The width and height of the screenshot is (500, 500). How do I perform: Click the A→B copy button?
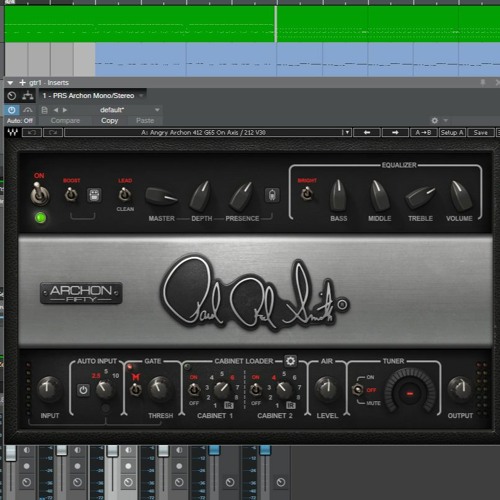coord(423,133)
